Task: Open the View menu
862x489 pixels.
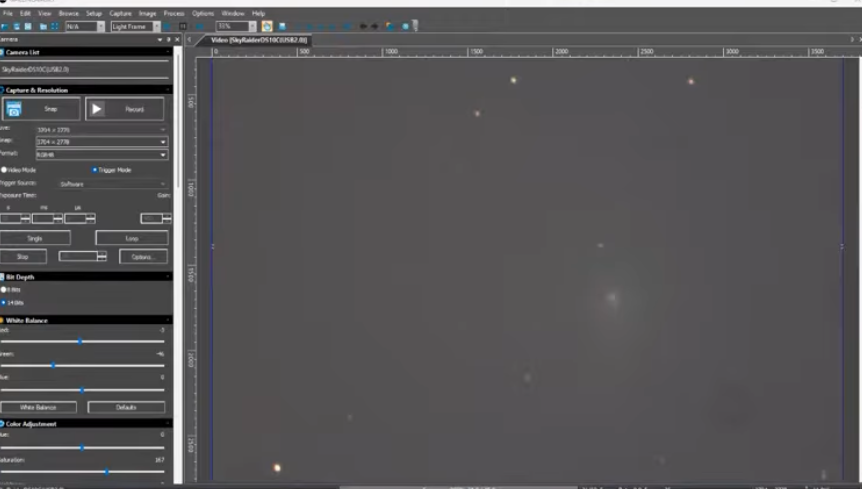Action: [45, 13]
